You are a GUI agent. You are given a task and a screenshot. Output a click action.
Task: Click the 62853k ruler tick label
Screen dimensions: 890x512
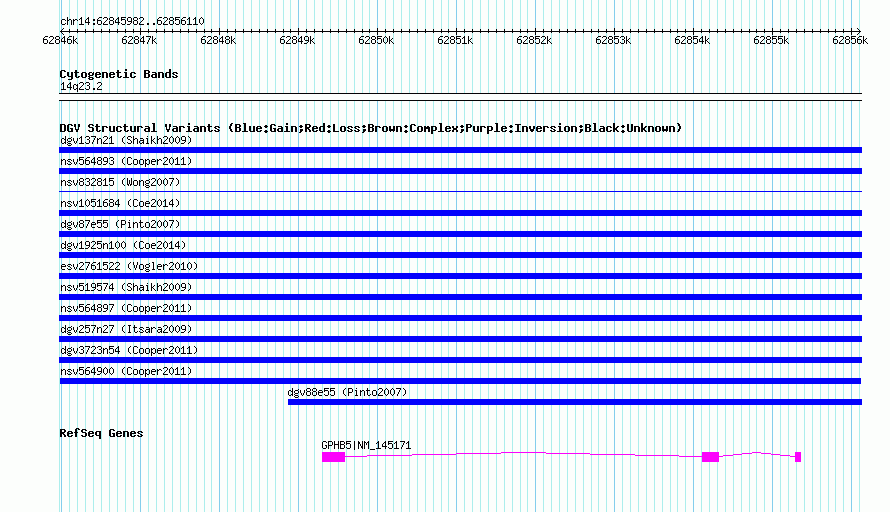pos(612,40)
